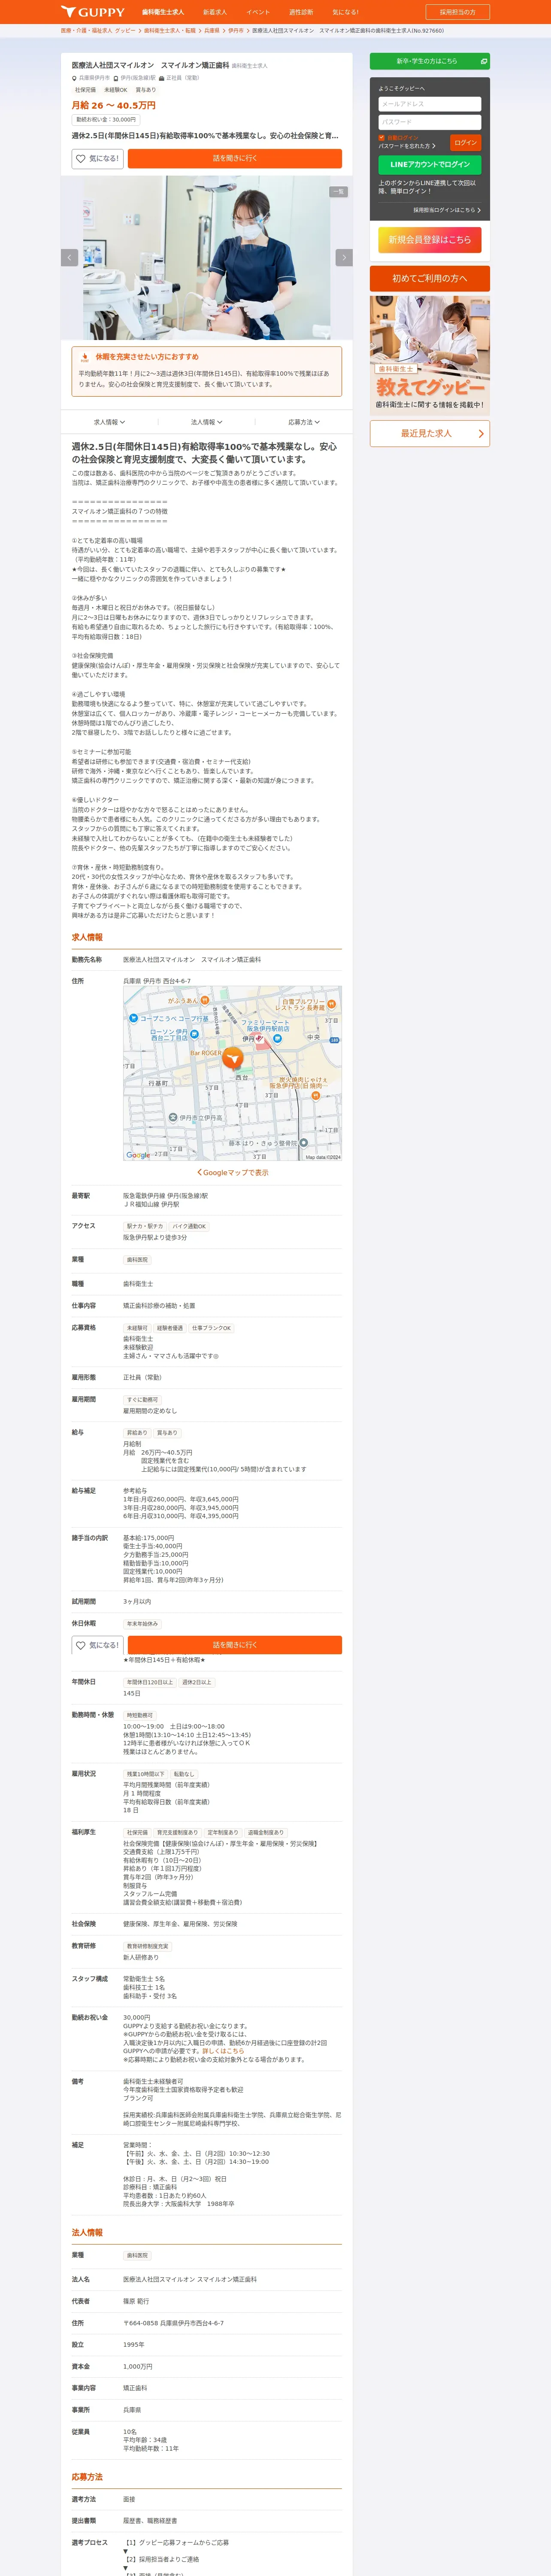The image size is (551, 2576).
Task: Focus the パスワード input field
Action: (x=430, y=122)
